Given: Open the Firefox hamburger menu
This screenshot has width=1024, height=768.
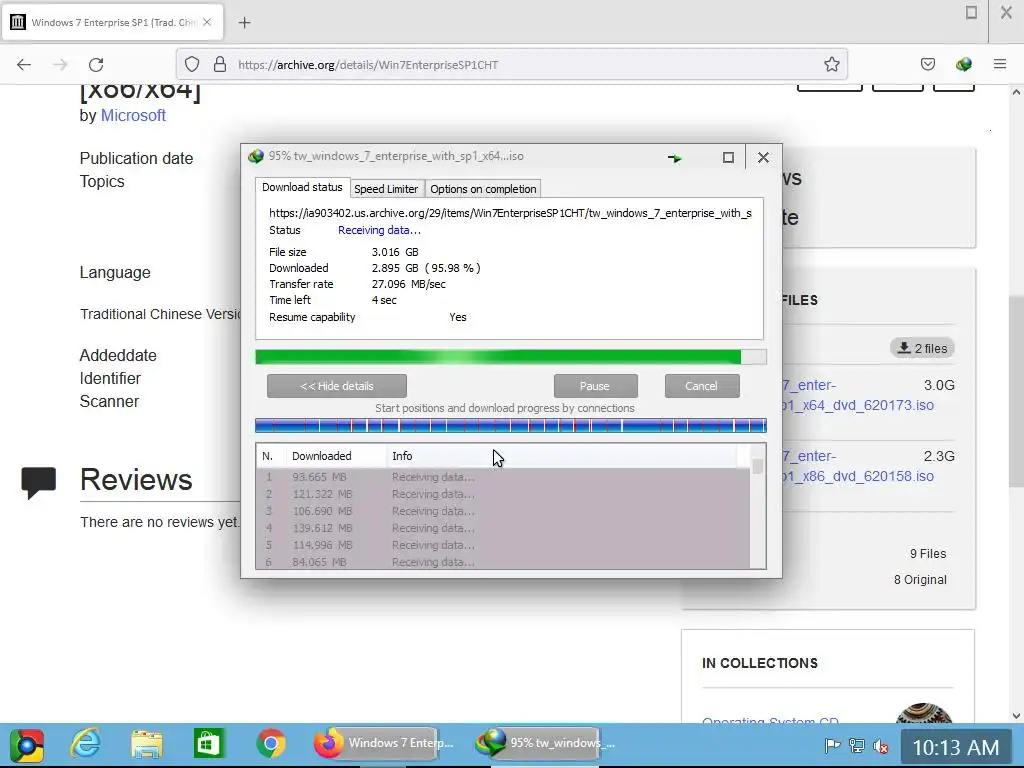Looking at the screenshot, I should tap(999, 64).
